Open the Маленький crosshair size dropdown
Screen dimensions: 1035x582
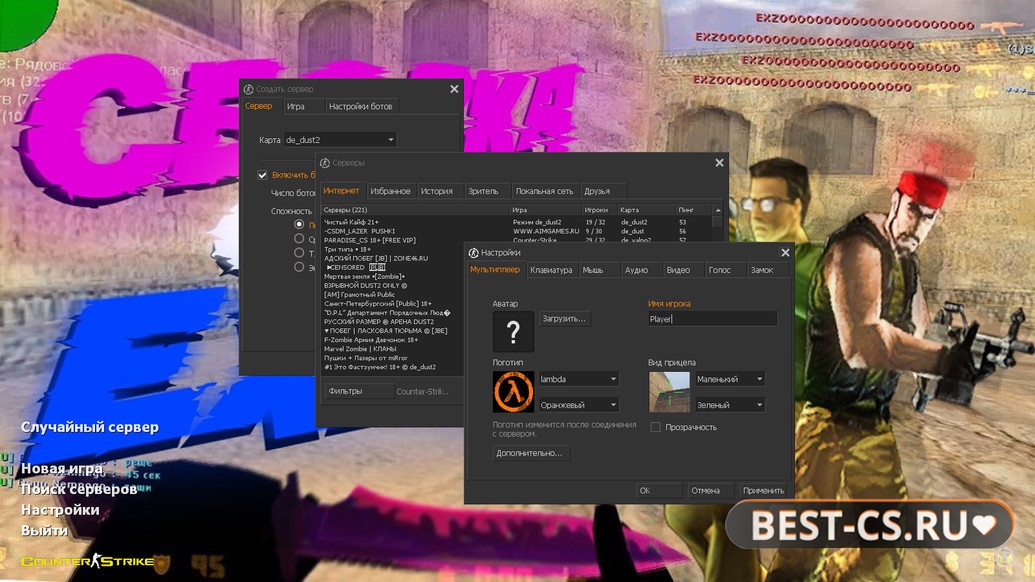729,379
